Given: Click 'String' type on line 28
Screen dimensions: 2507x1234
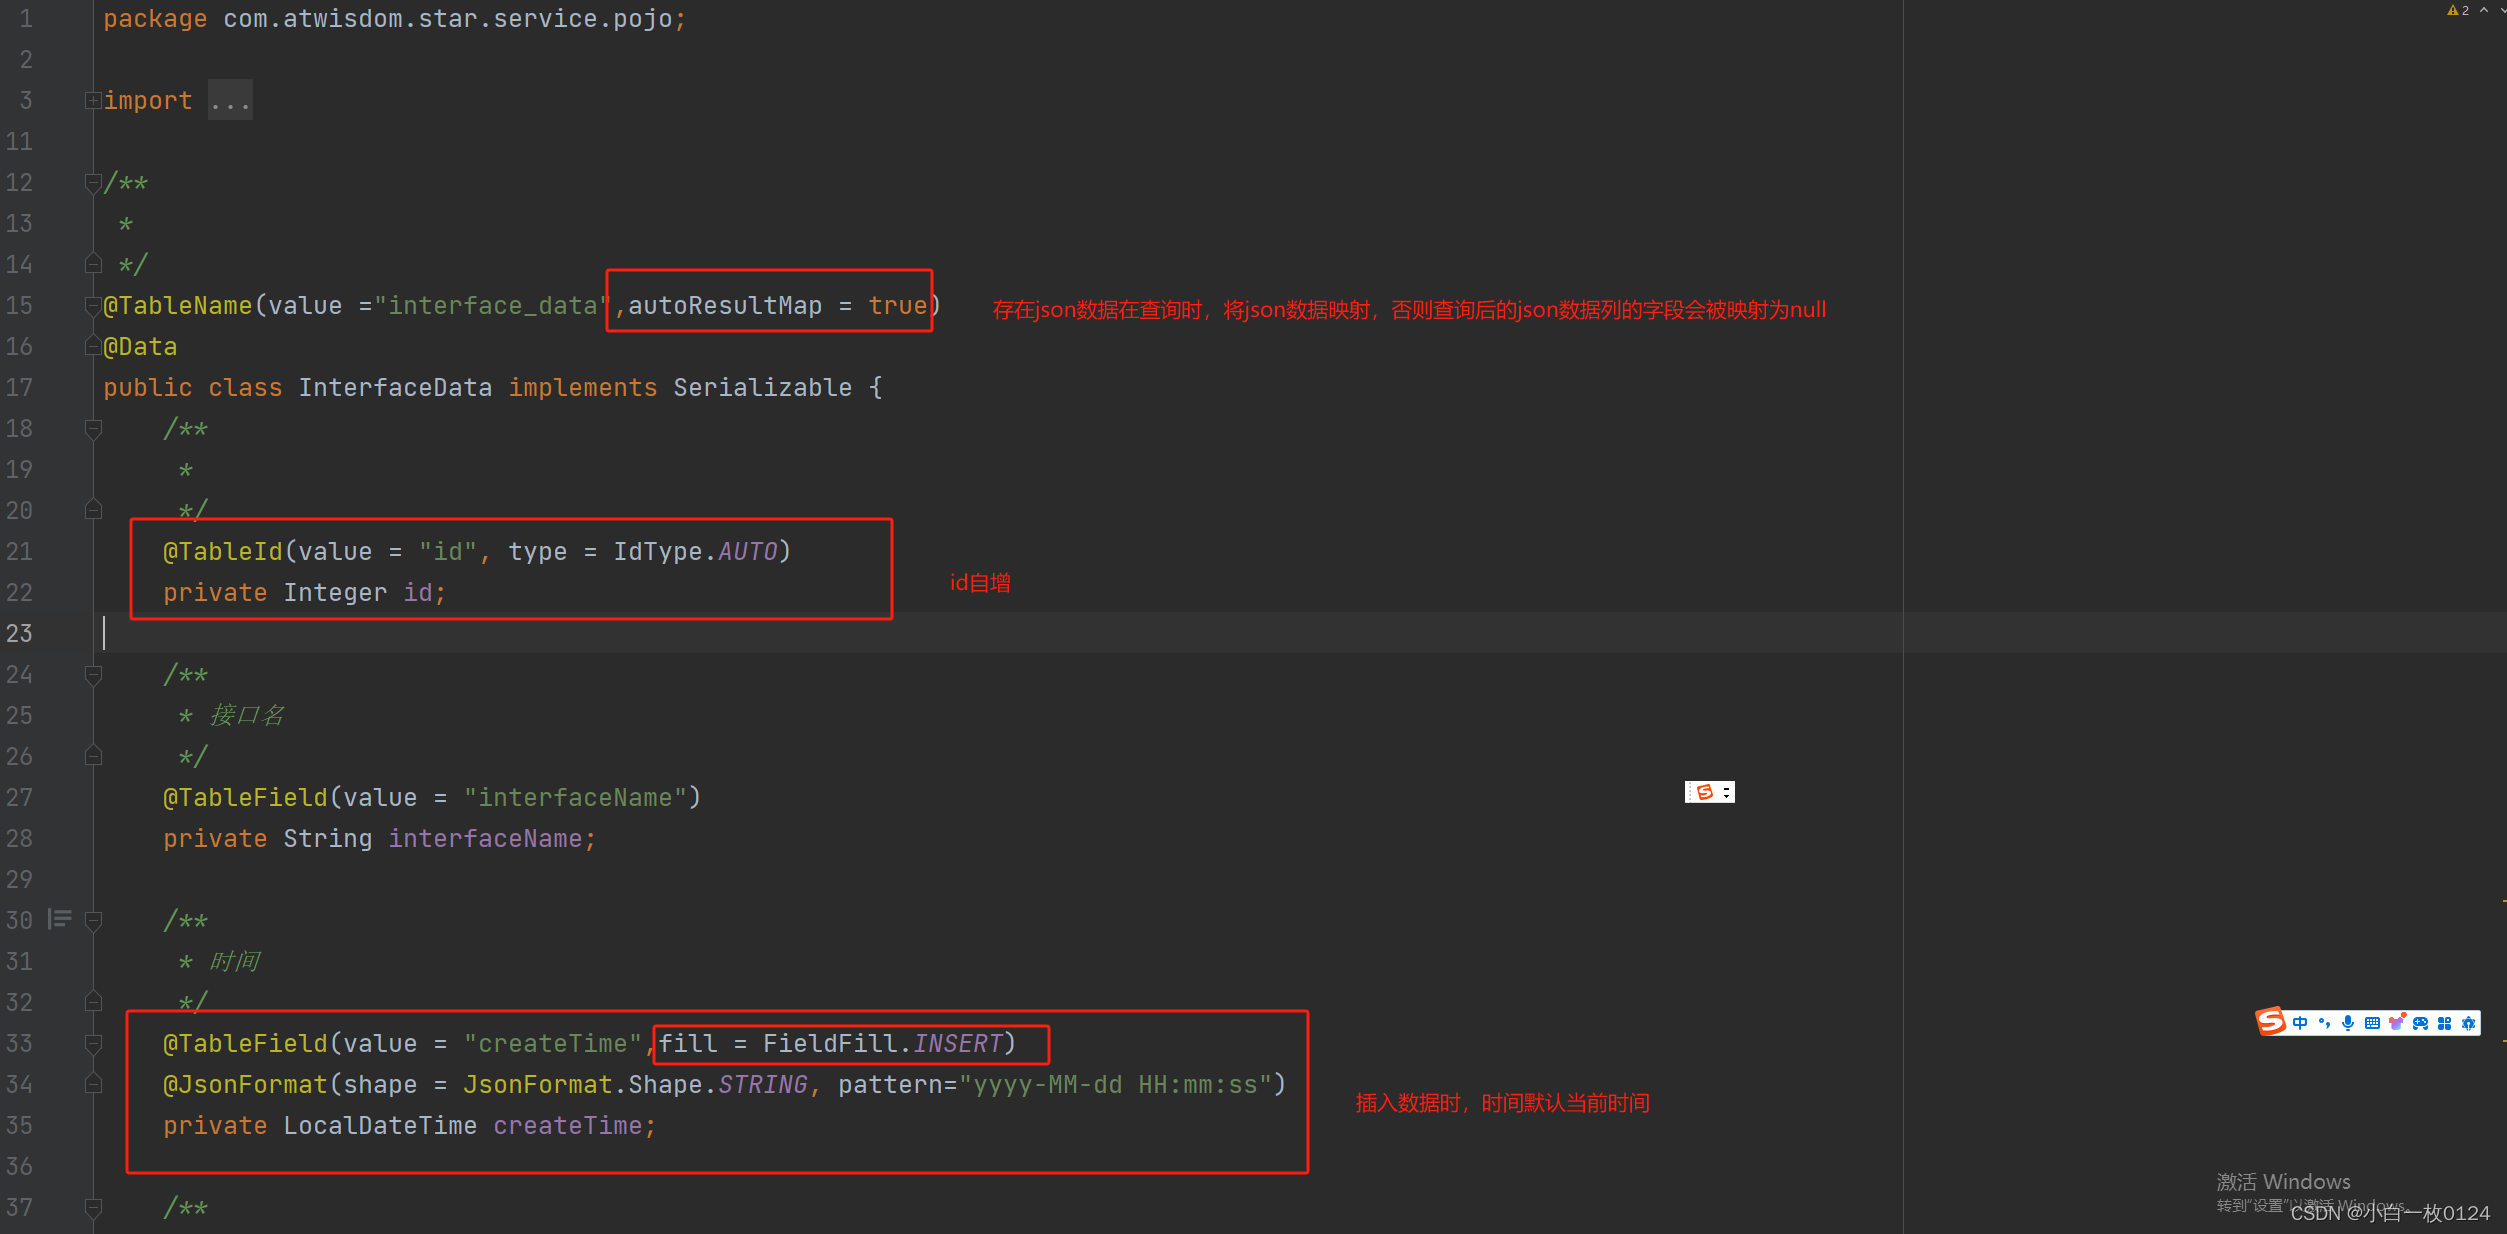Looking at the screenshot, I should coord(328,839).
